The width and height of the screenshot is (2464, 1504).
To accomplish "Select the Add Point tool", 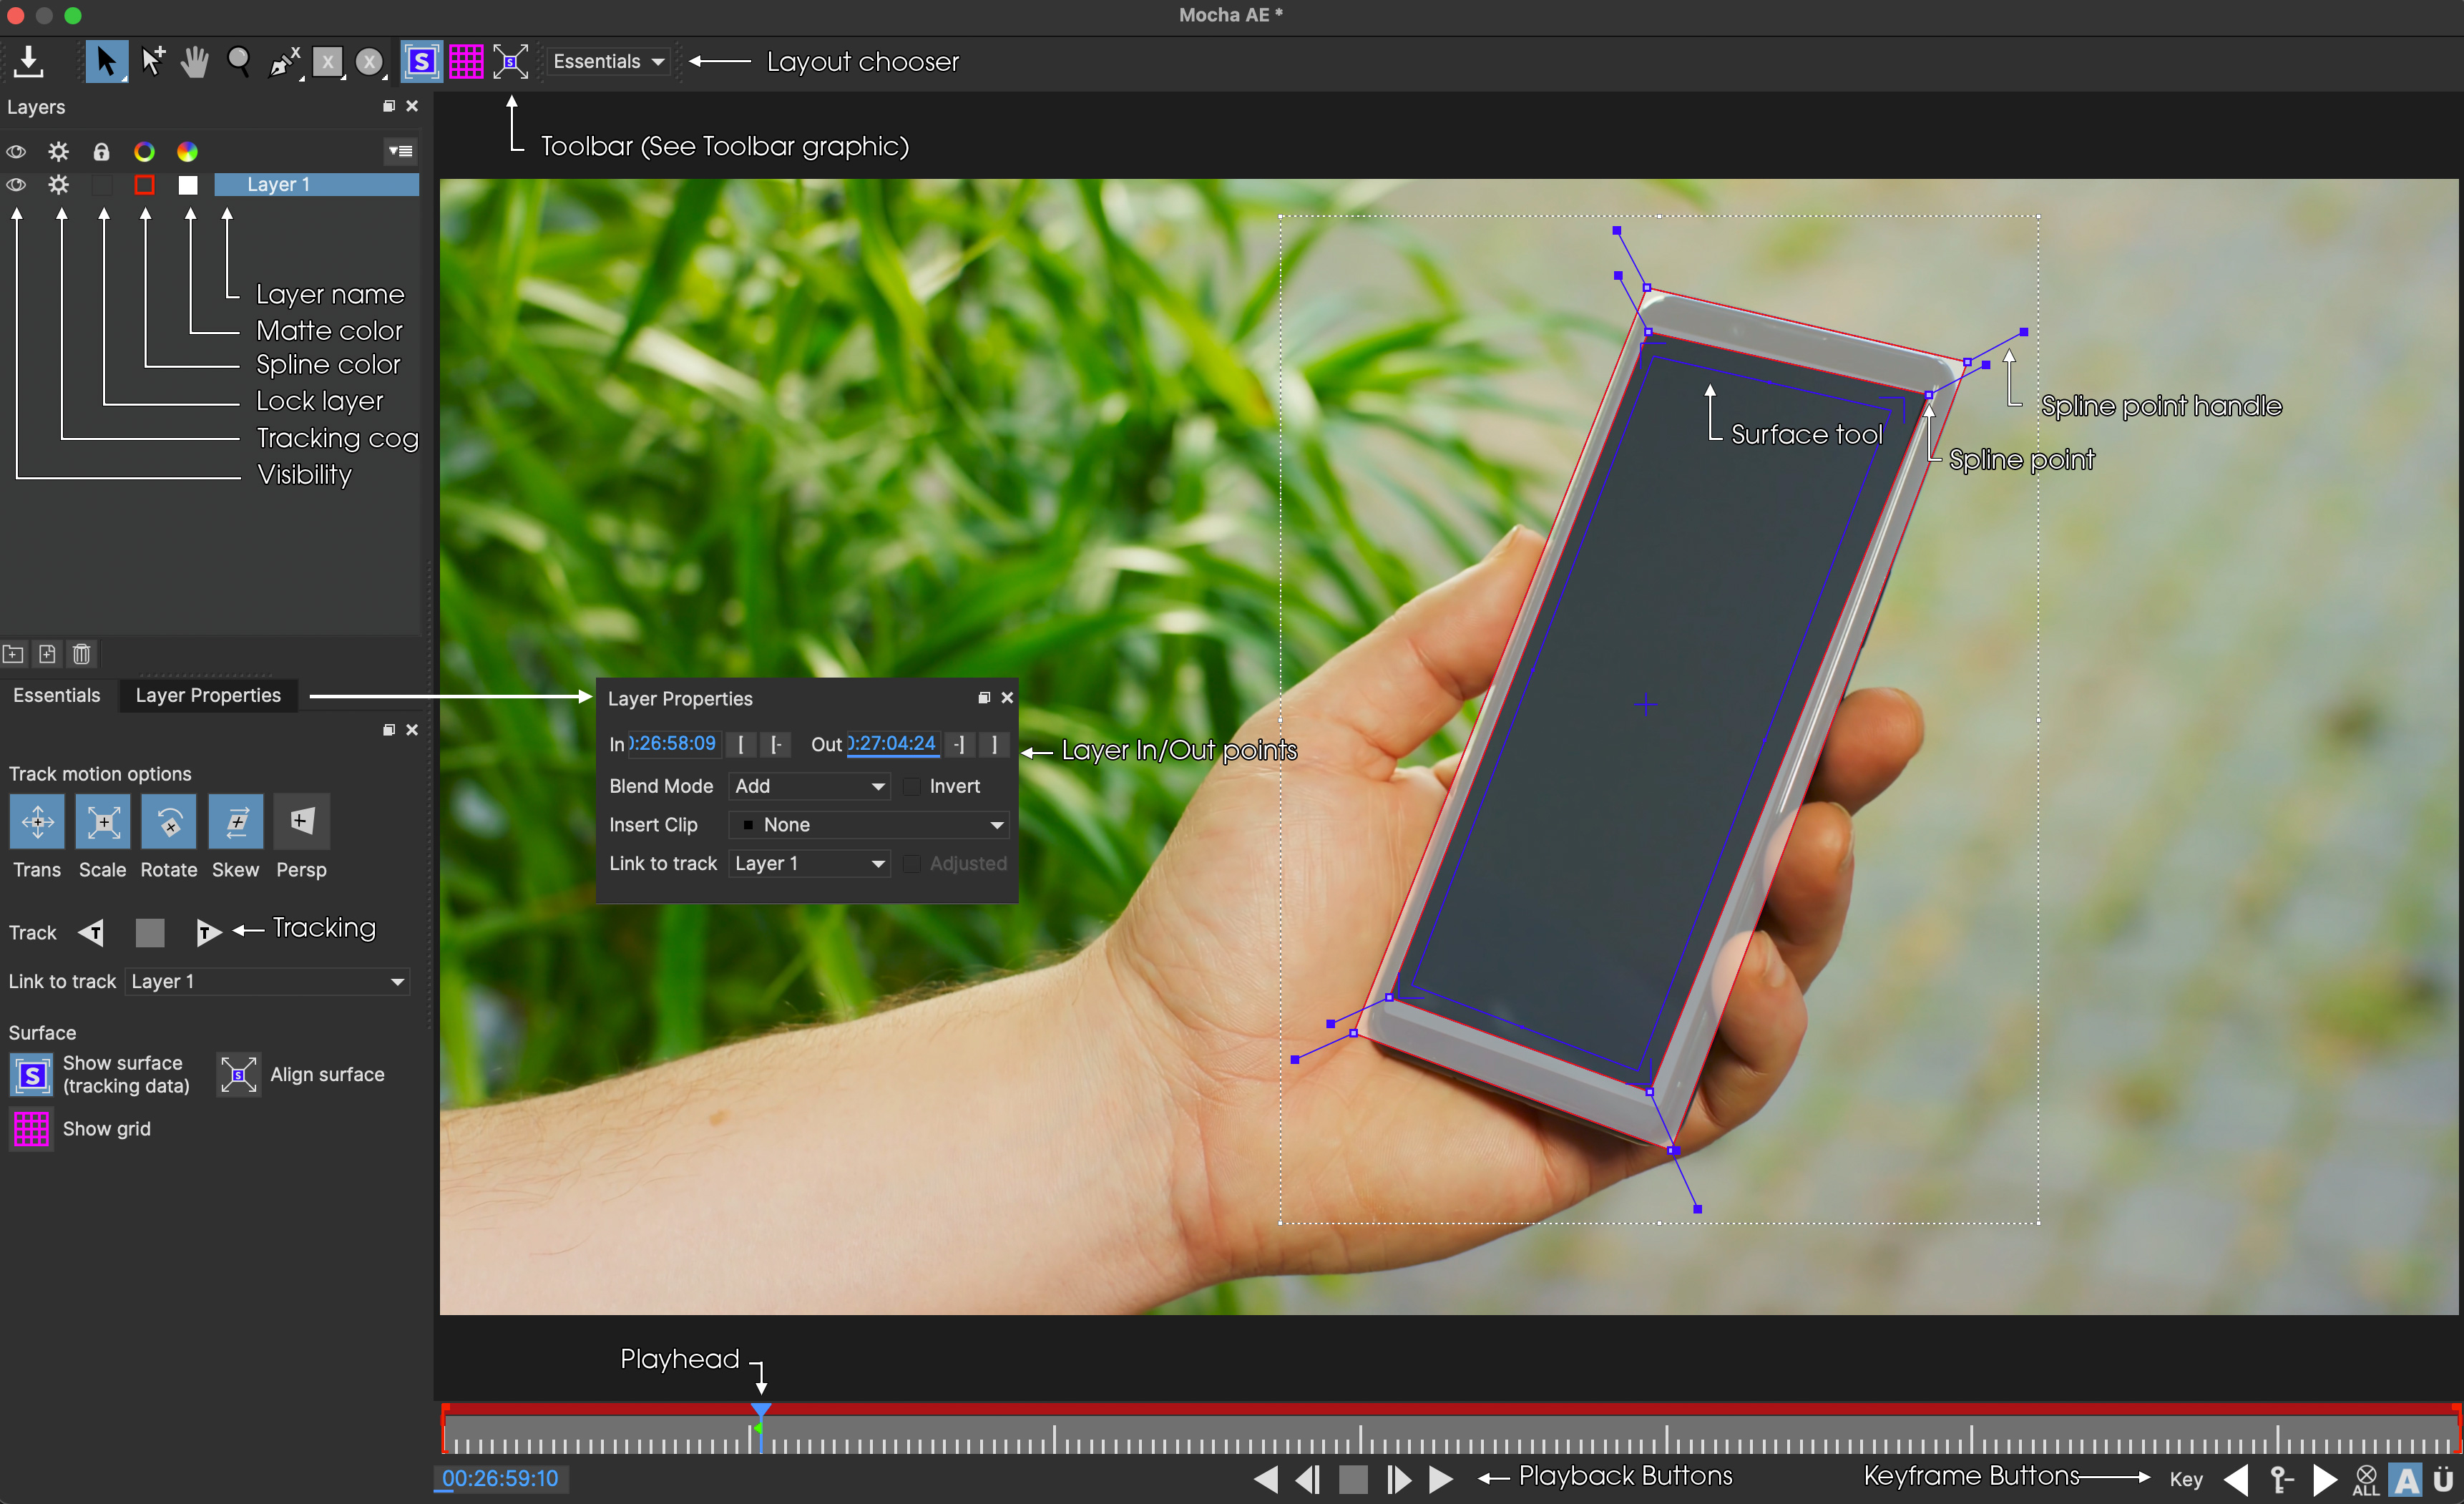I will pyautogui.click(x=152, y=61).
